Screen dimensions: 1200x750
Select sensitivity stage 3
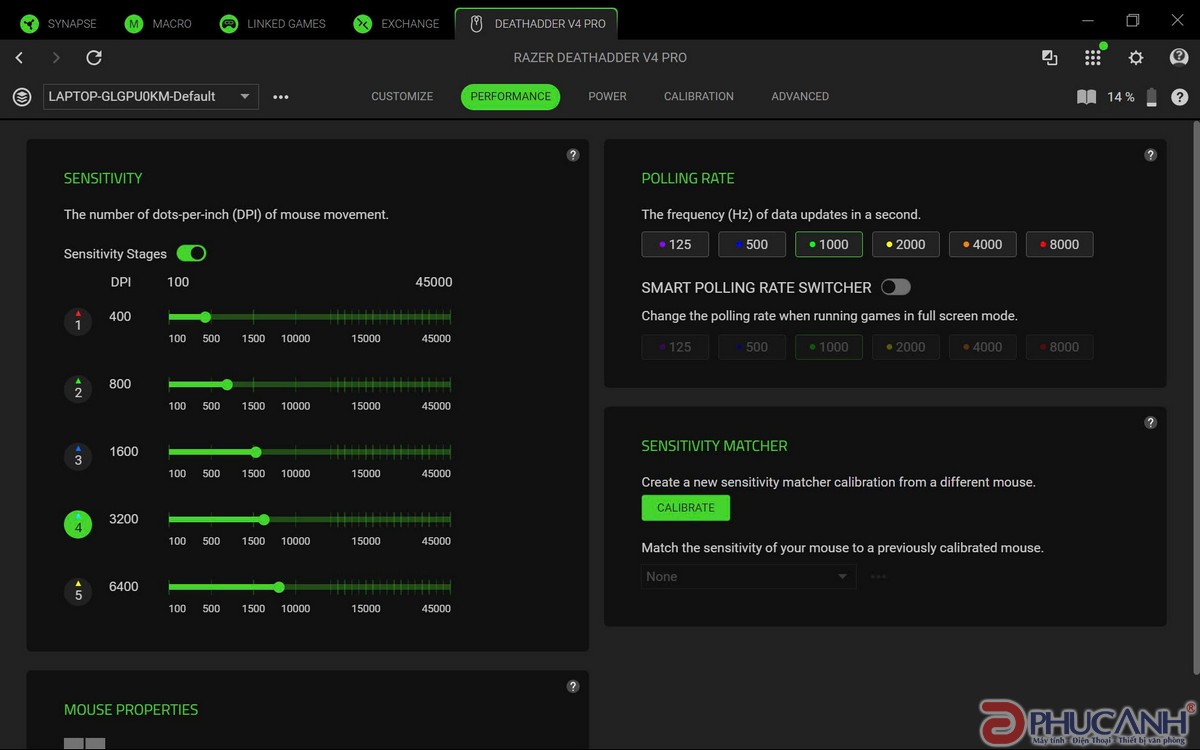pos(78,456)
